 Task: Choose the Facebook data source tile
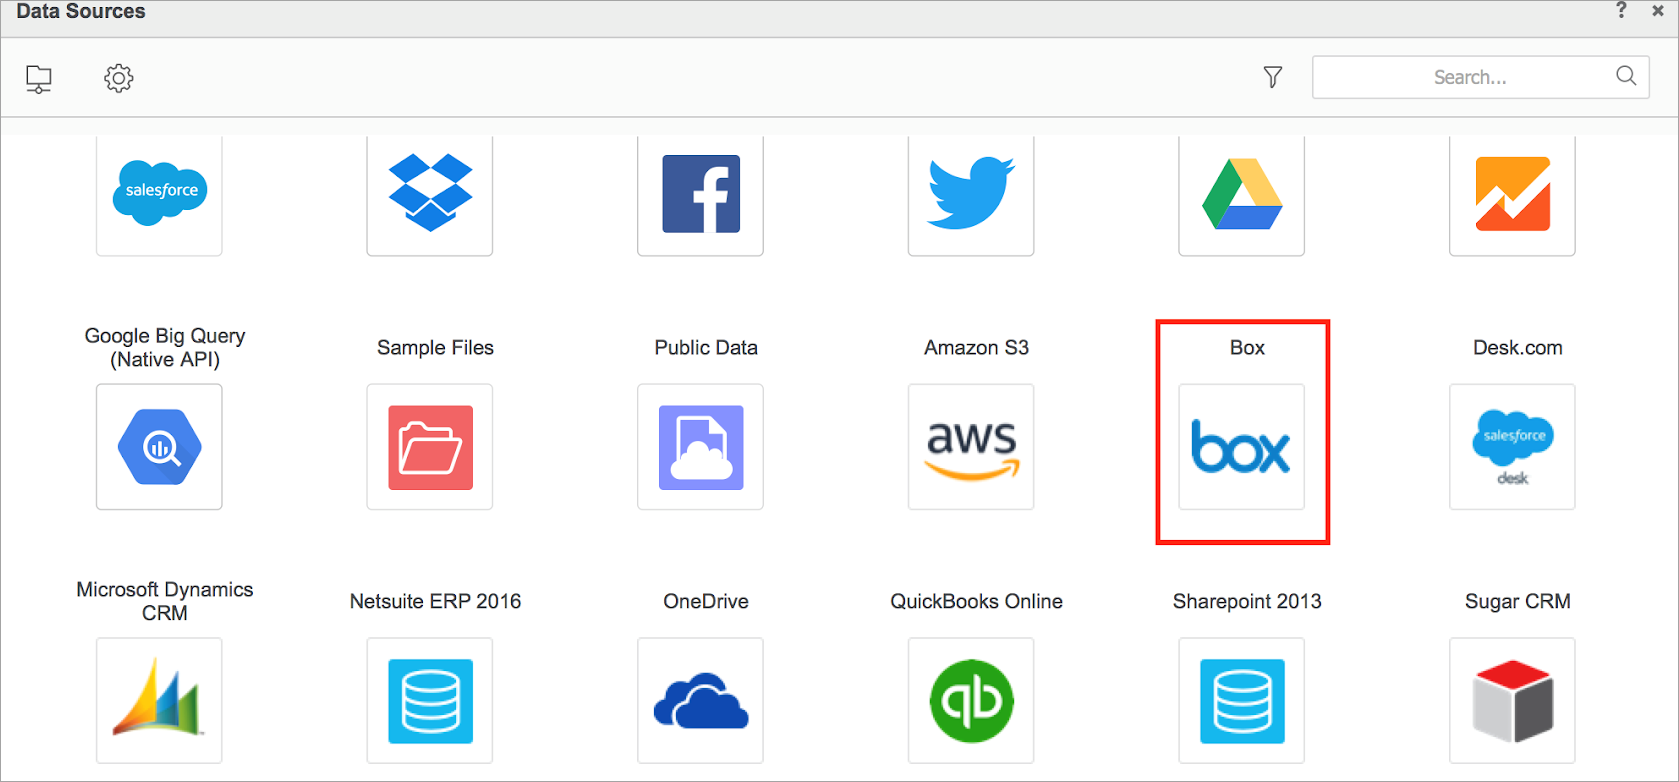point(701,194)
